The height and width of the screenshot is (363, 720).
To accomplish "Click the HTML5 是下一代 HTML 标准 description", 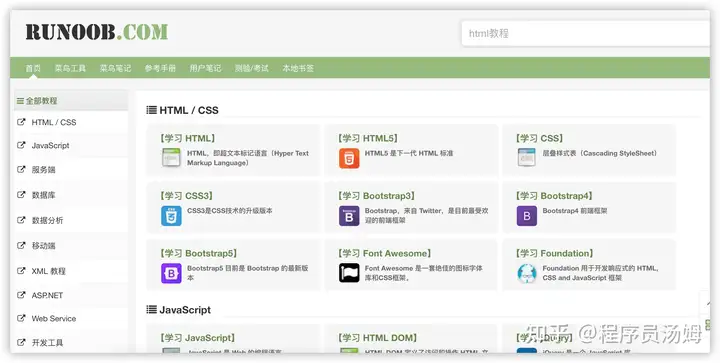I will pyautogui.click(x=409, y=153).
